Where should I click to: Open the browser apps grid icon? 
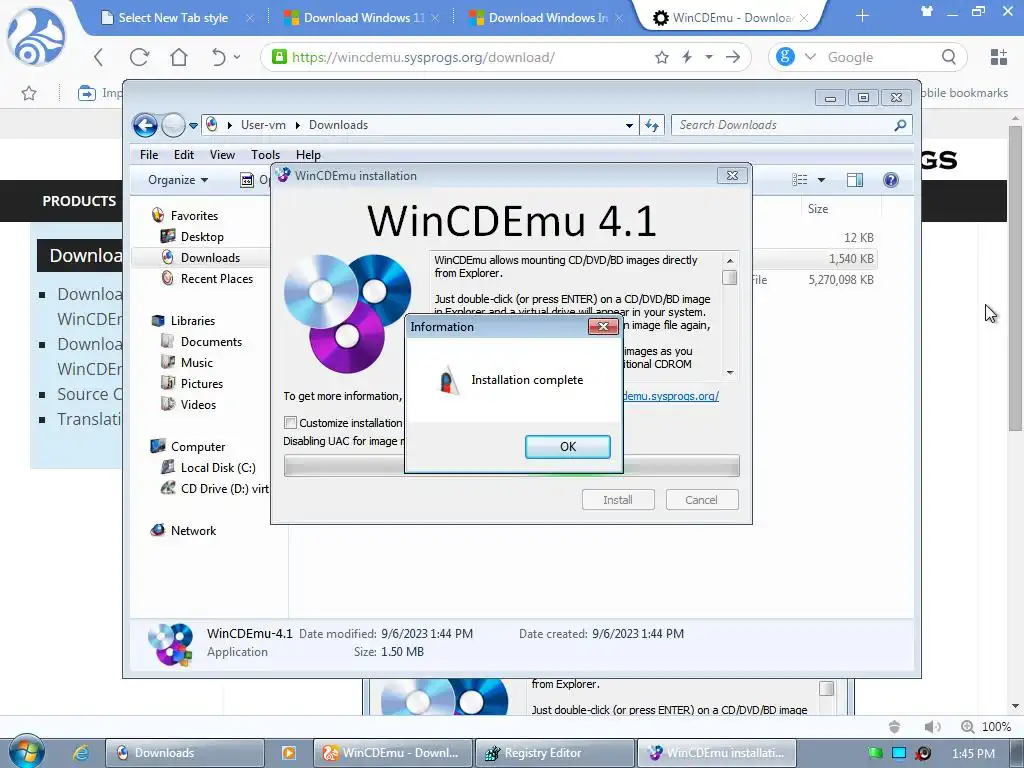999,57
